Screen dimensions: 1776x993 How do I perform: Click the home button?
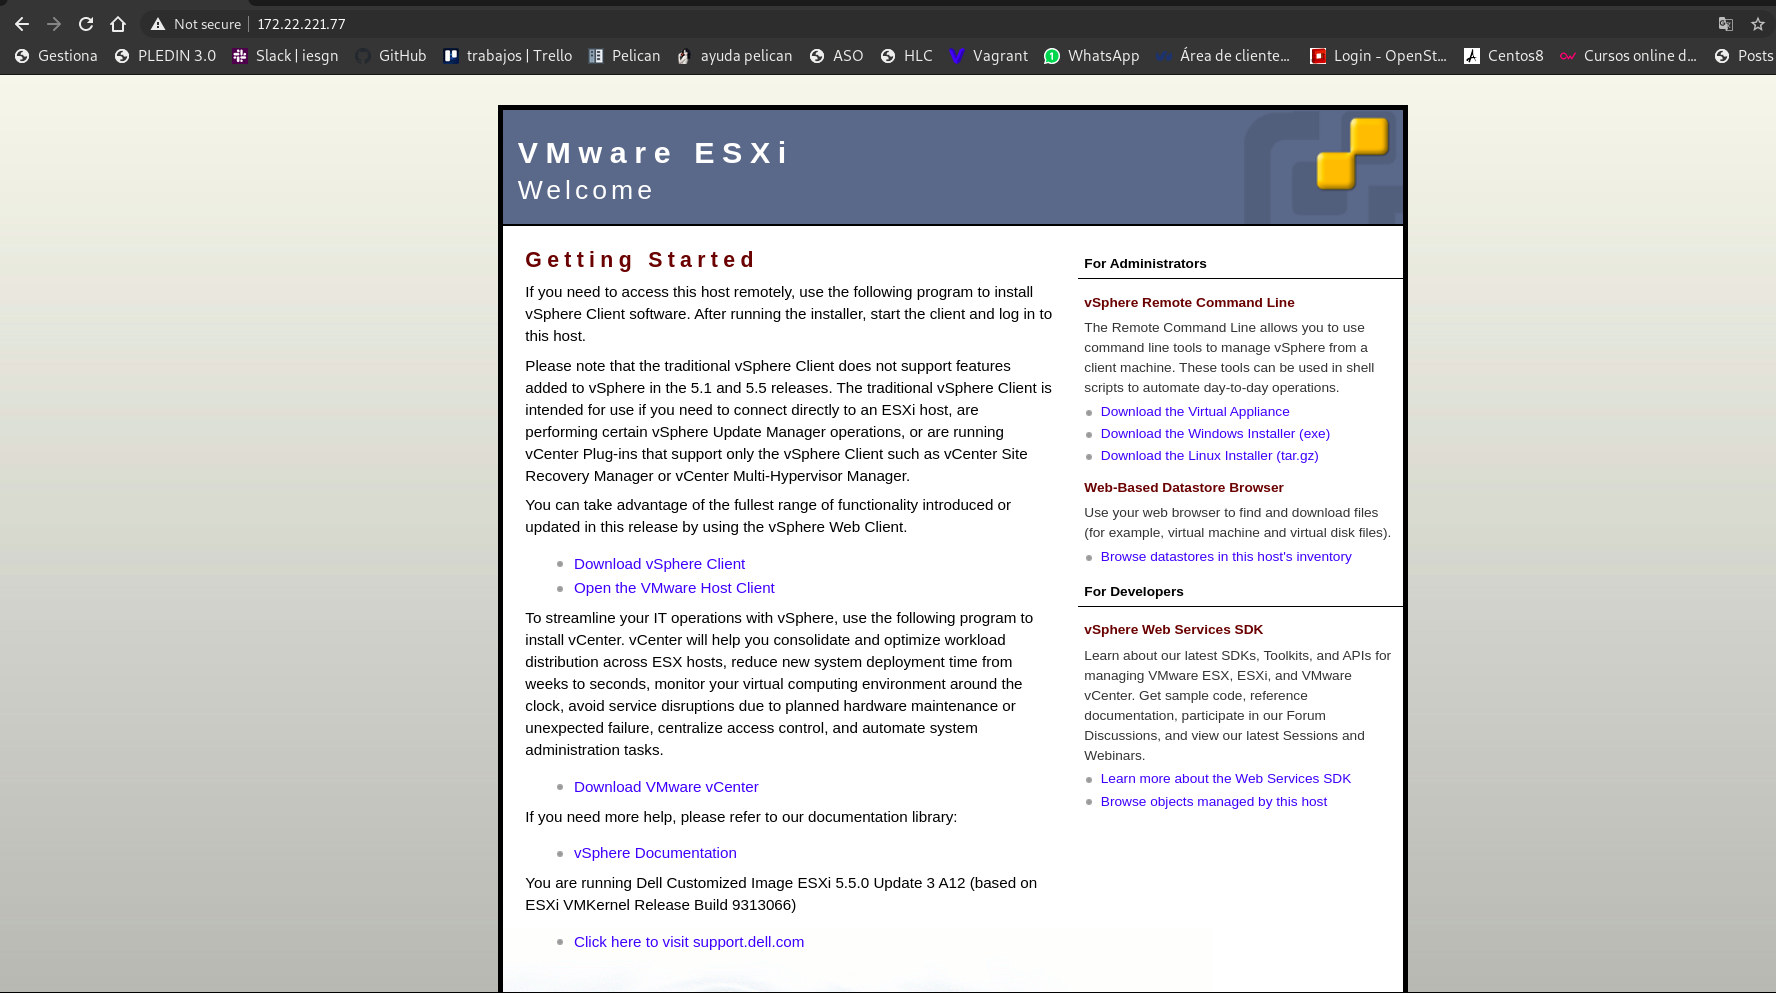pos(118,23)
